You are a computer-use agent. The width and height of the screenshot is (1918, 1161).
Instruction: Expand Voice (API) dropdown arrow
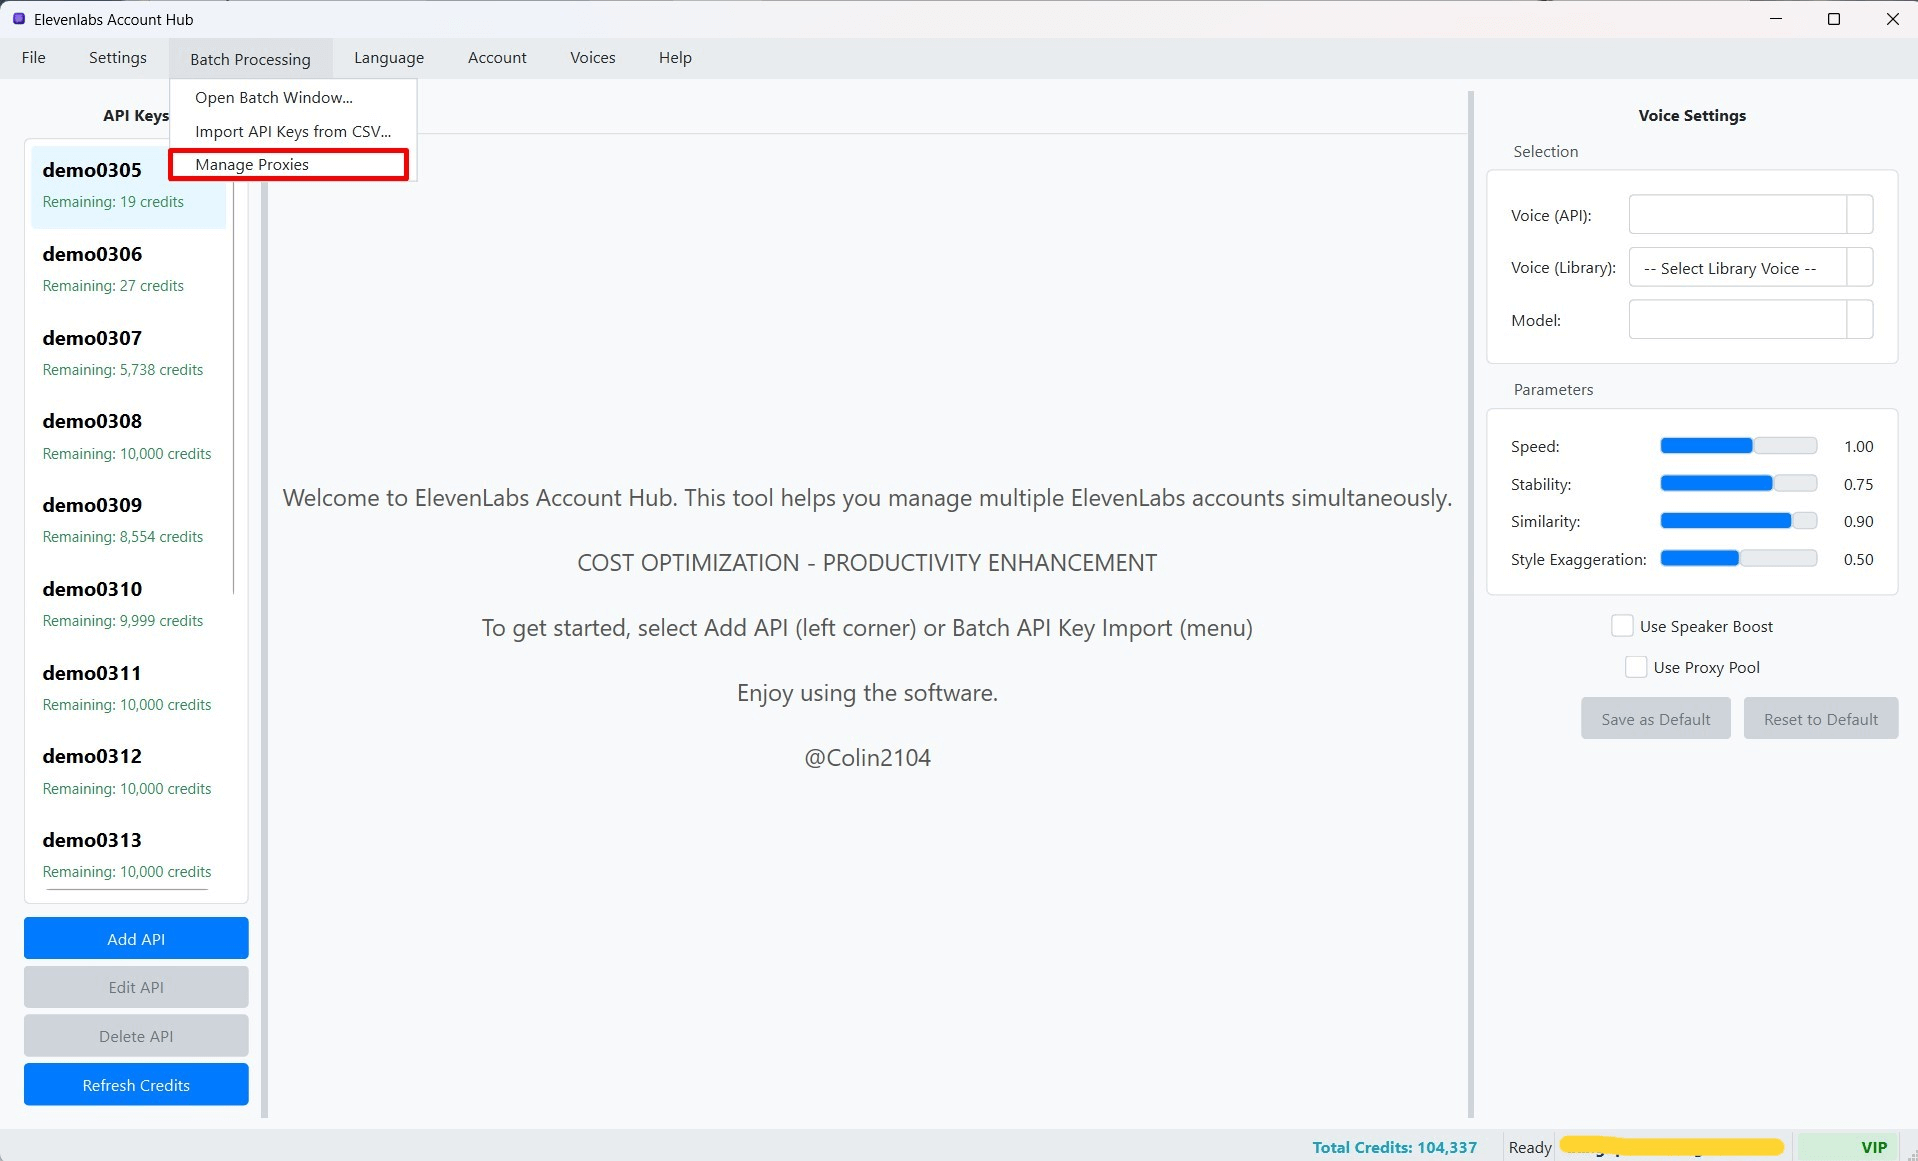(1859, 215)
